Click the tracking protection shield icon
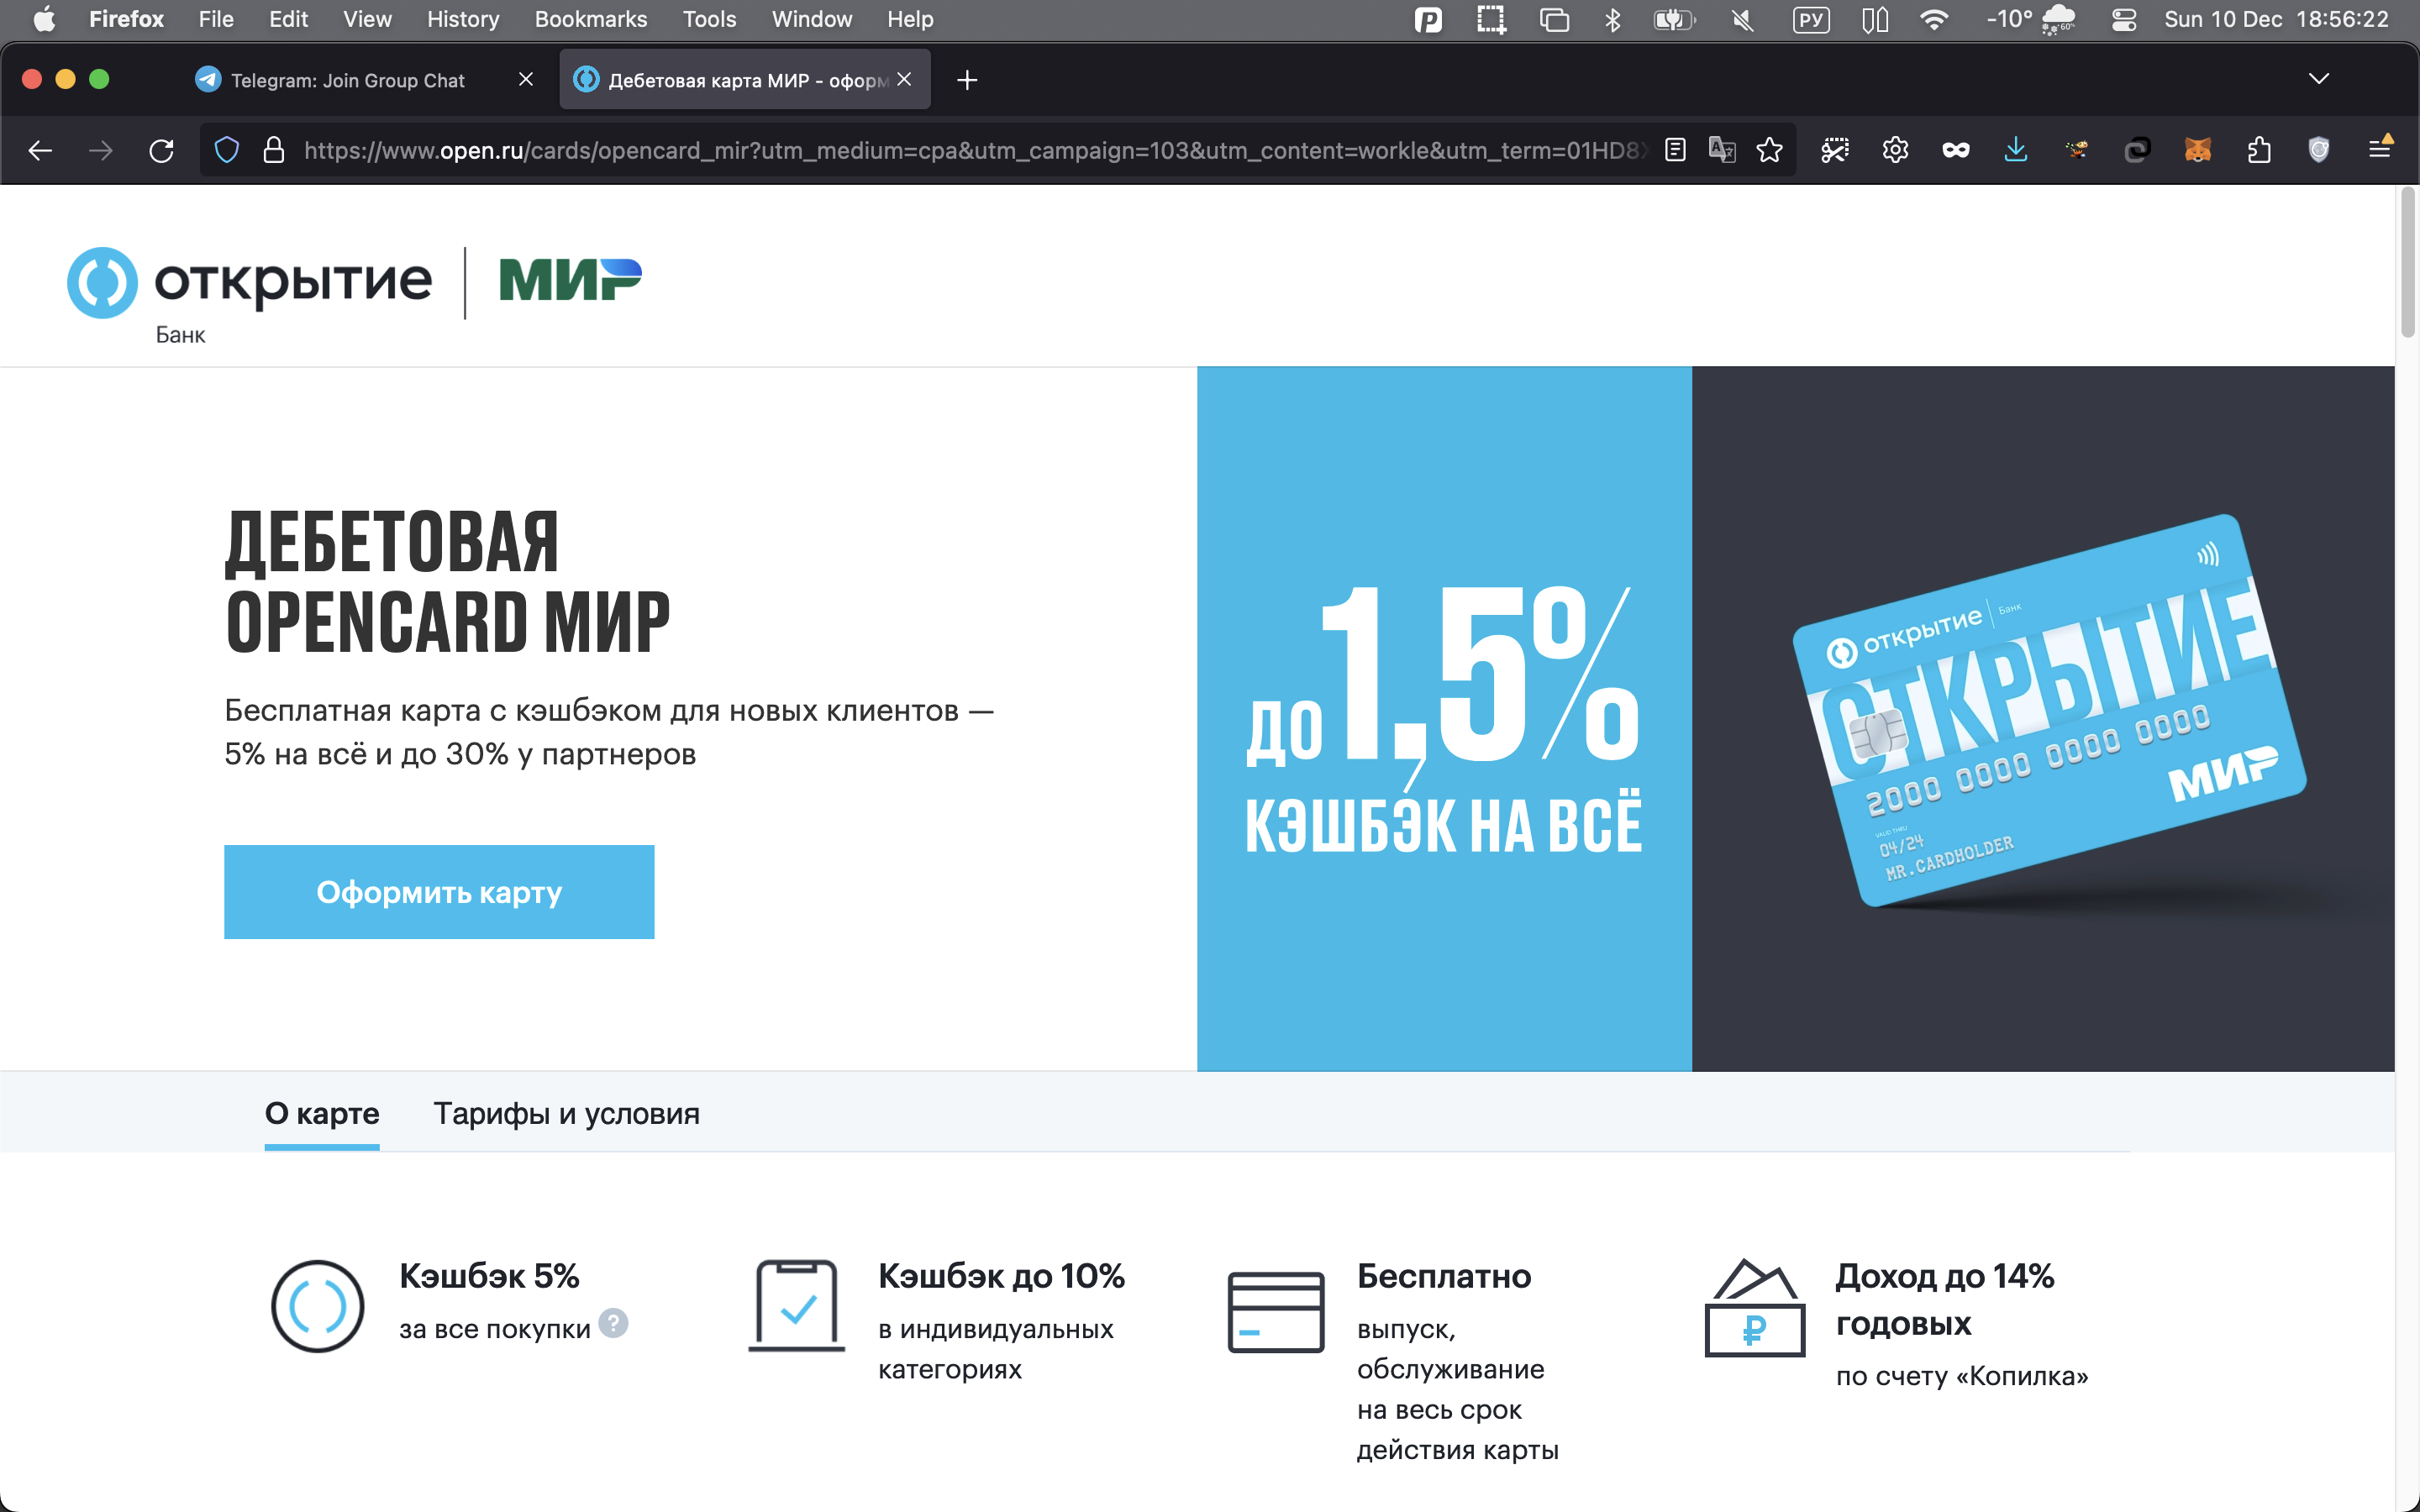This screenshot has width=2420, height=1512. (227, 150)
